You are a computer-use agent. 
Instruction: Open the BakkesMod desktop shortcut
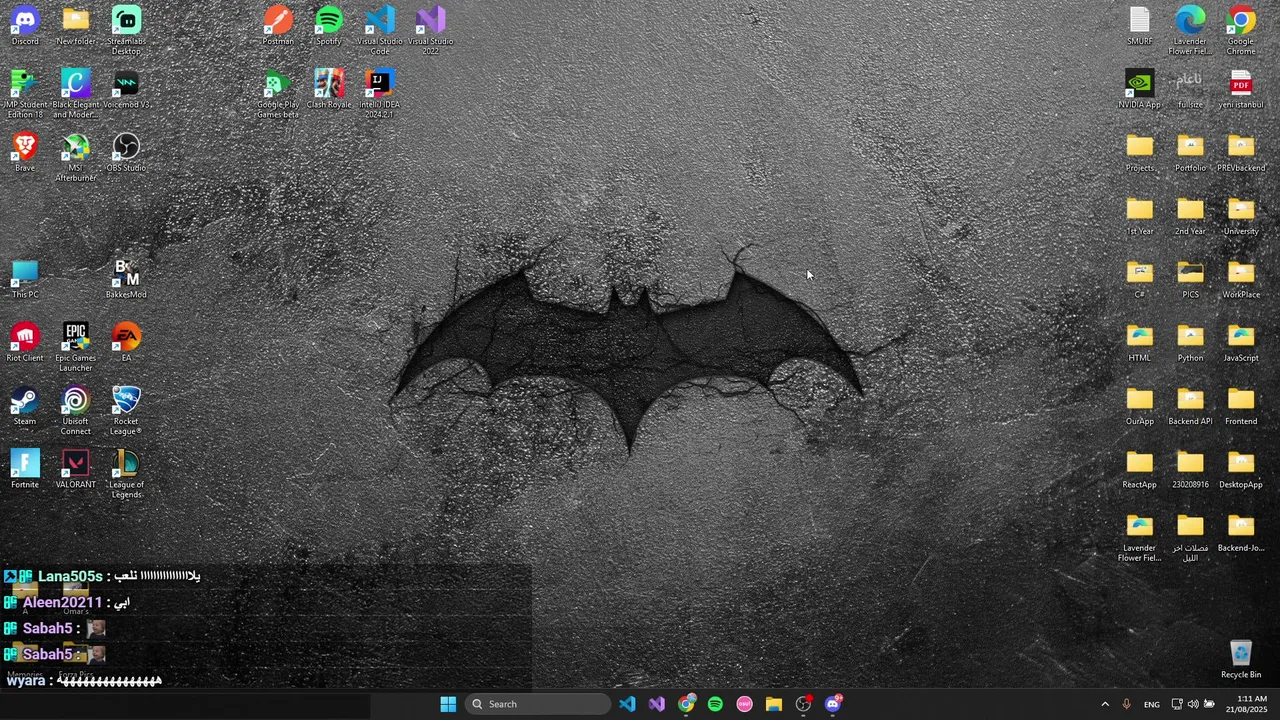tap(126, 279)
